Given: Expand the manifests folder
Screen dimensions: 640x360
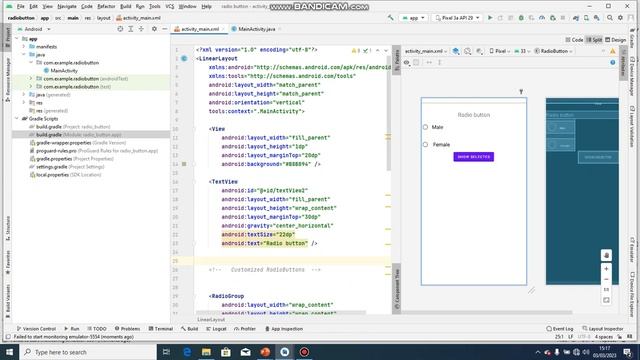Looking at the screenshot, I should [24, 47].
